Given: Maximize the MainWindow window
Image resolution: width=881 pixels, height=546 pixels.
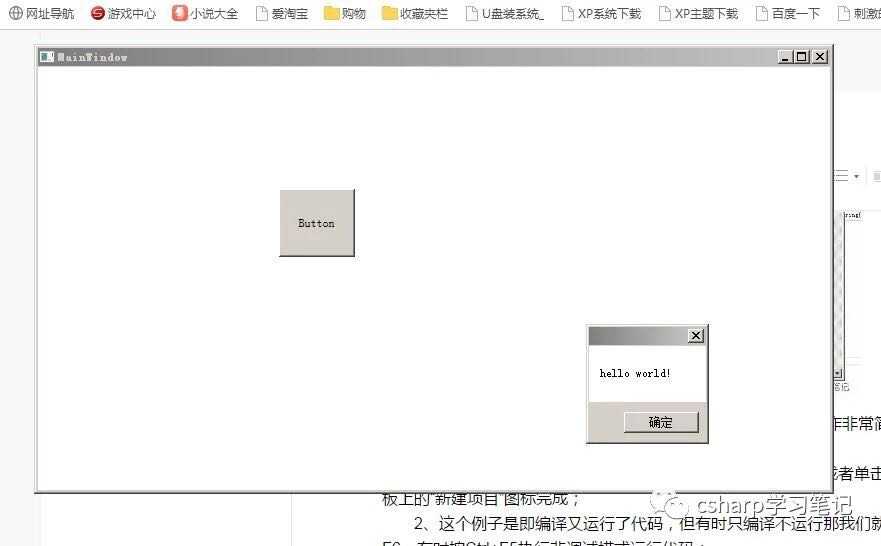Looking at the screenshot, I should 802,57.
